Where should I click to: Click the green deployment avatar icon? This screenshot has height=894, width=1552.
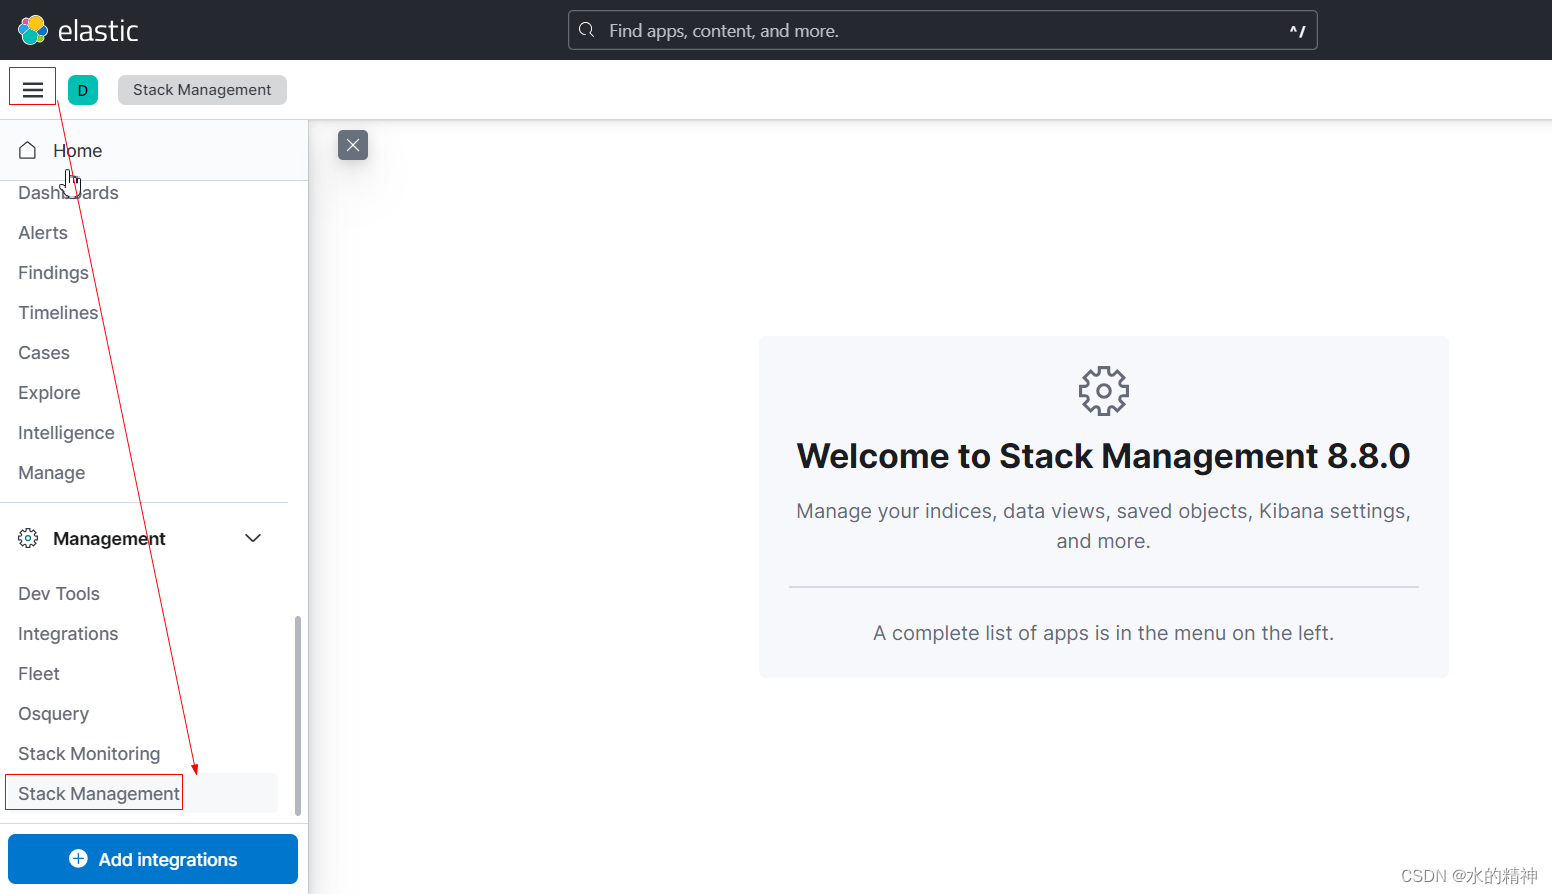tap(83, 89)
